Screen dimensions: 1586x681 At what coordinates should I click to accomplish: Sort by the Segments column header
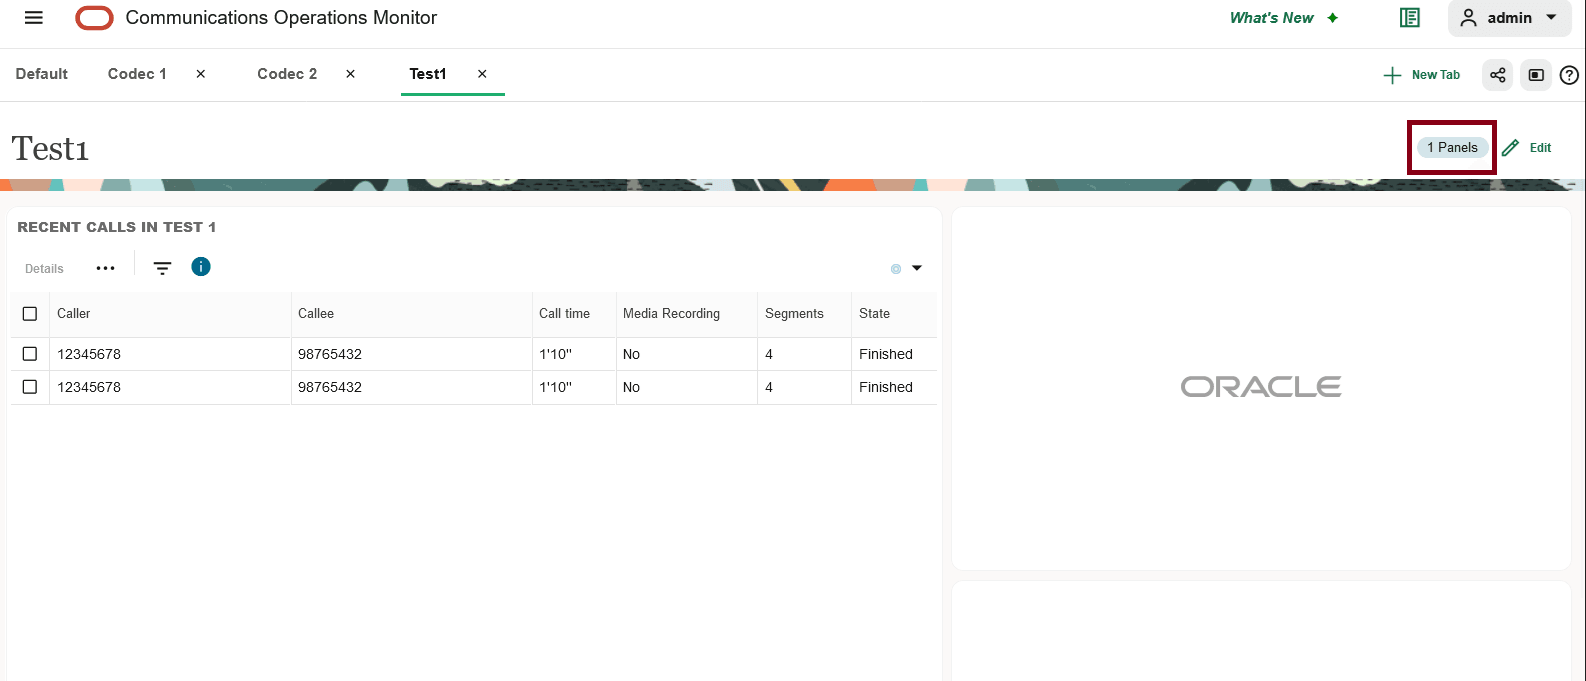click(794, 314)
